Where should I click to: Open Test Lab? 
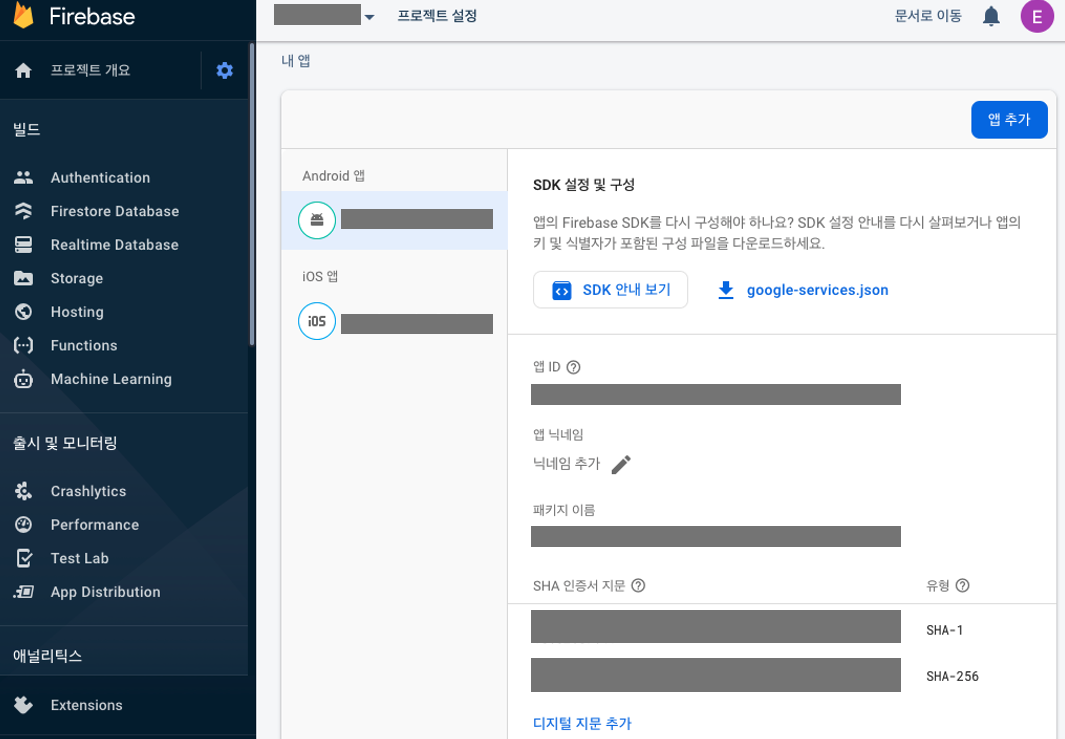pyautogui.click(x=79, y=558)
